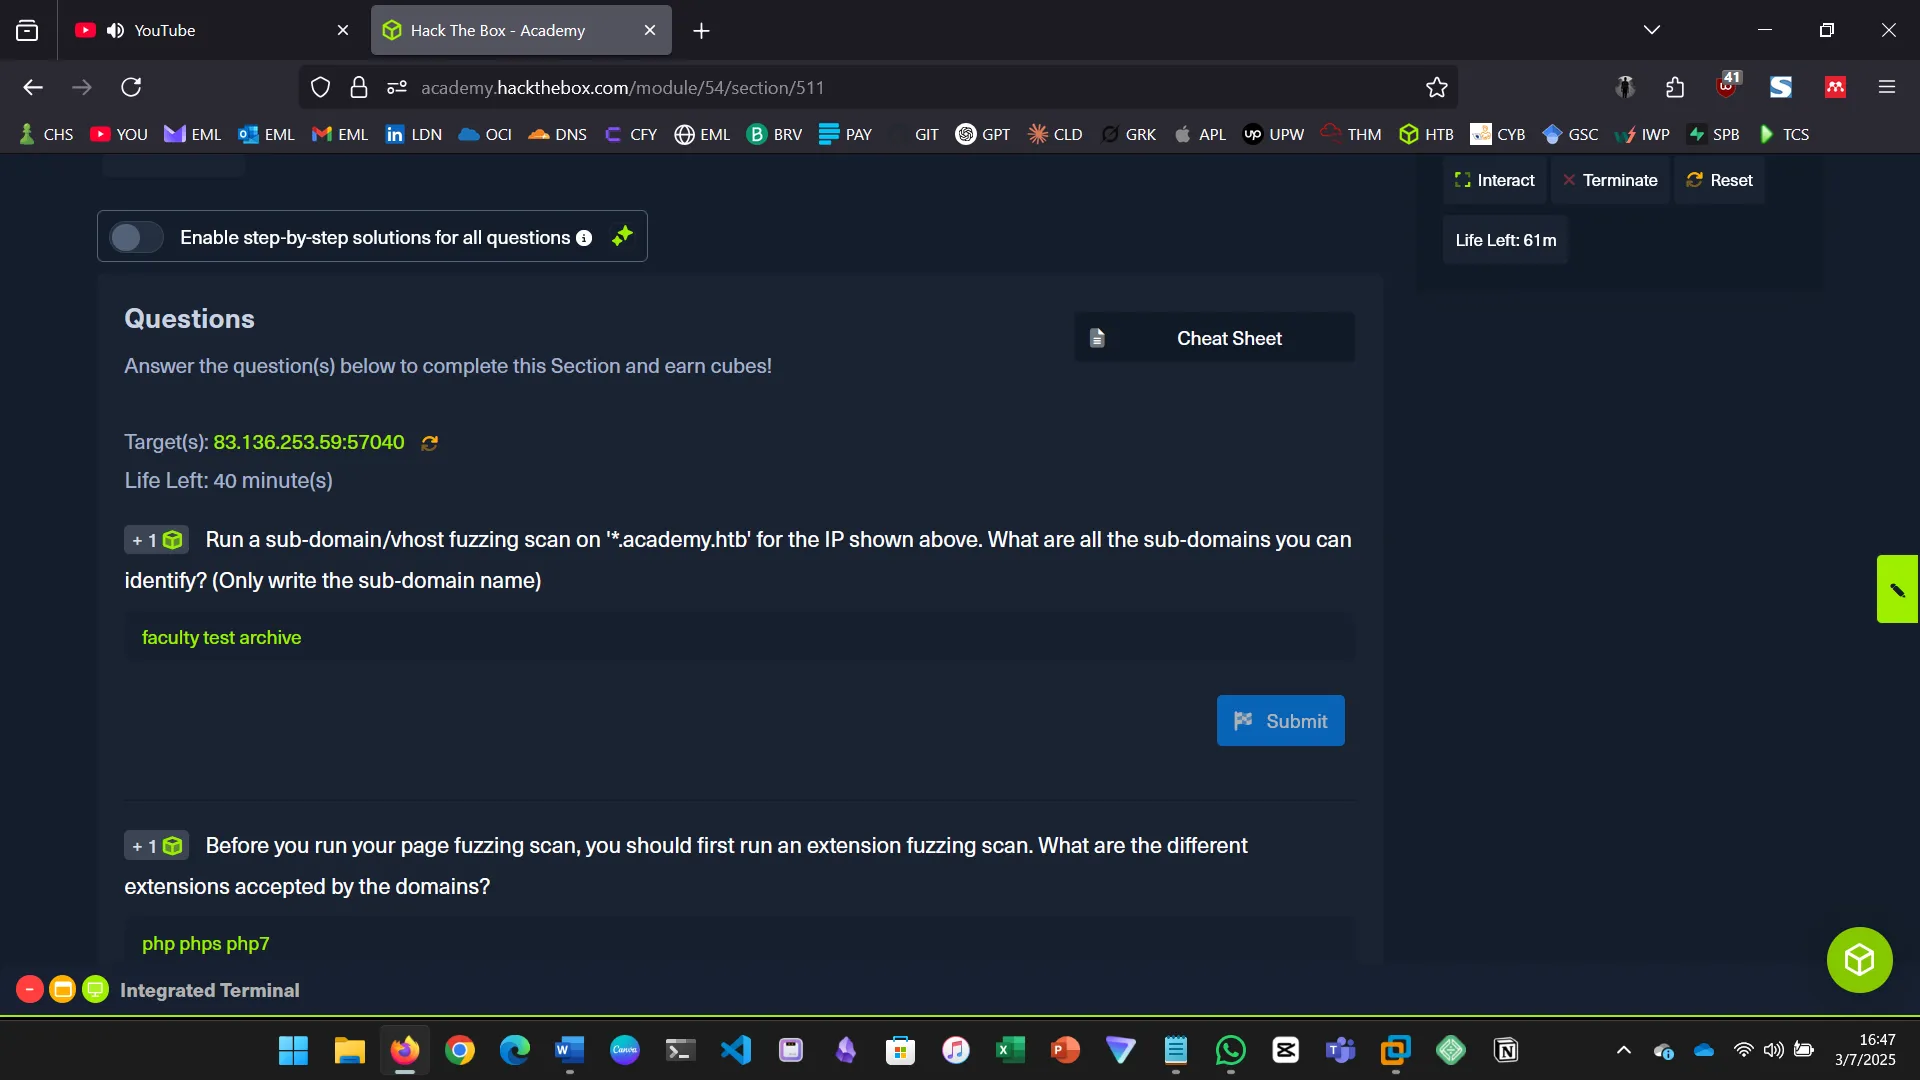This screenshot has width=1920, height=1080.
Task: Click the shield icon in the address bar
Action: [x=320, y=88]
